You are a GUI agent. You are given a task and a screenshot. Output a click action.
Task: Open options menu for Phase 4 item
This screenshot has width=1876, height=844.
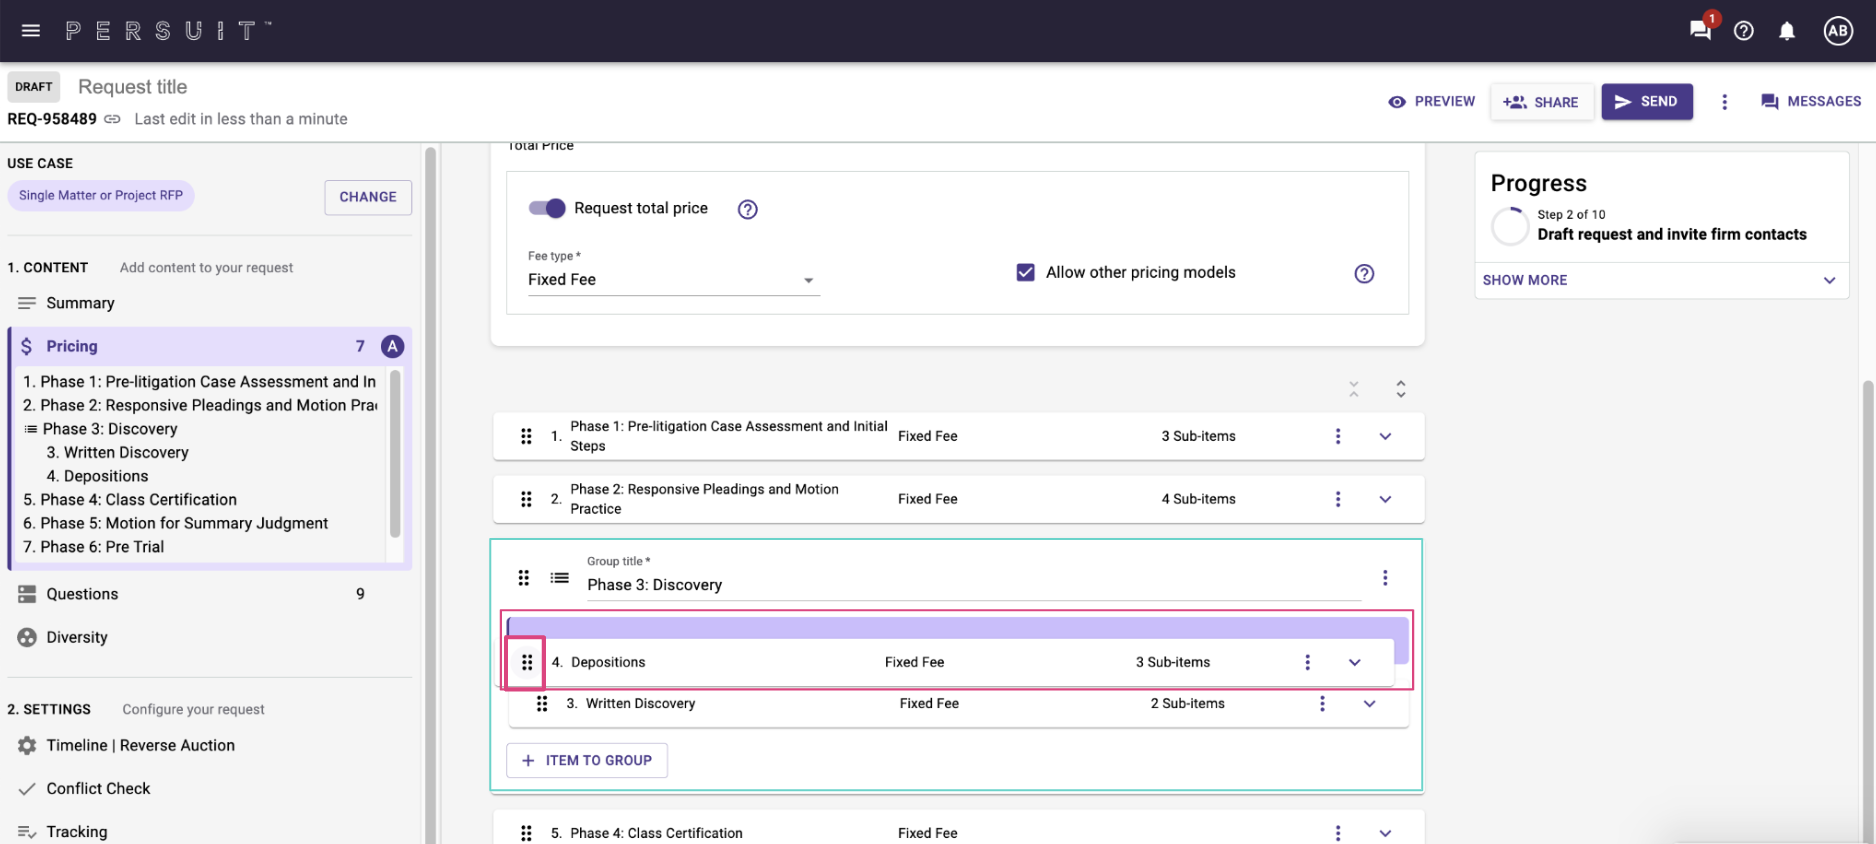(1338, 833)
